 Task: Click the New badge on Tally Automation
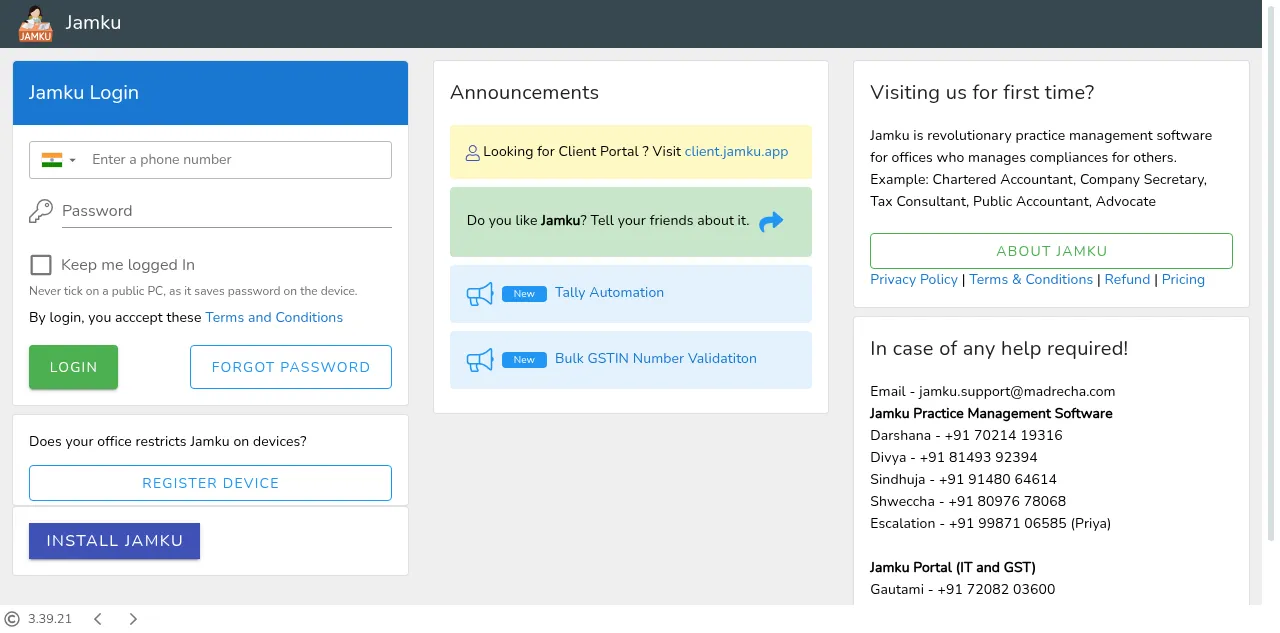[x=524, y=294]
